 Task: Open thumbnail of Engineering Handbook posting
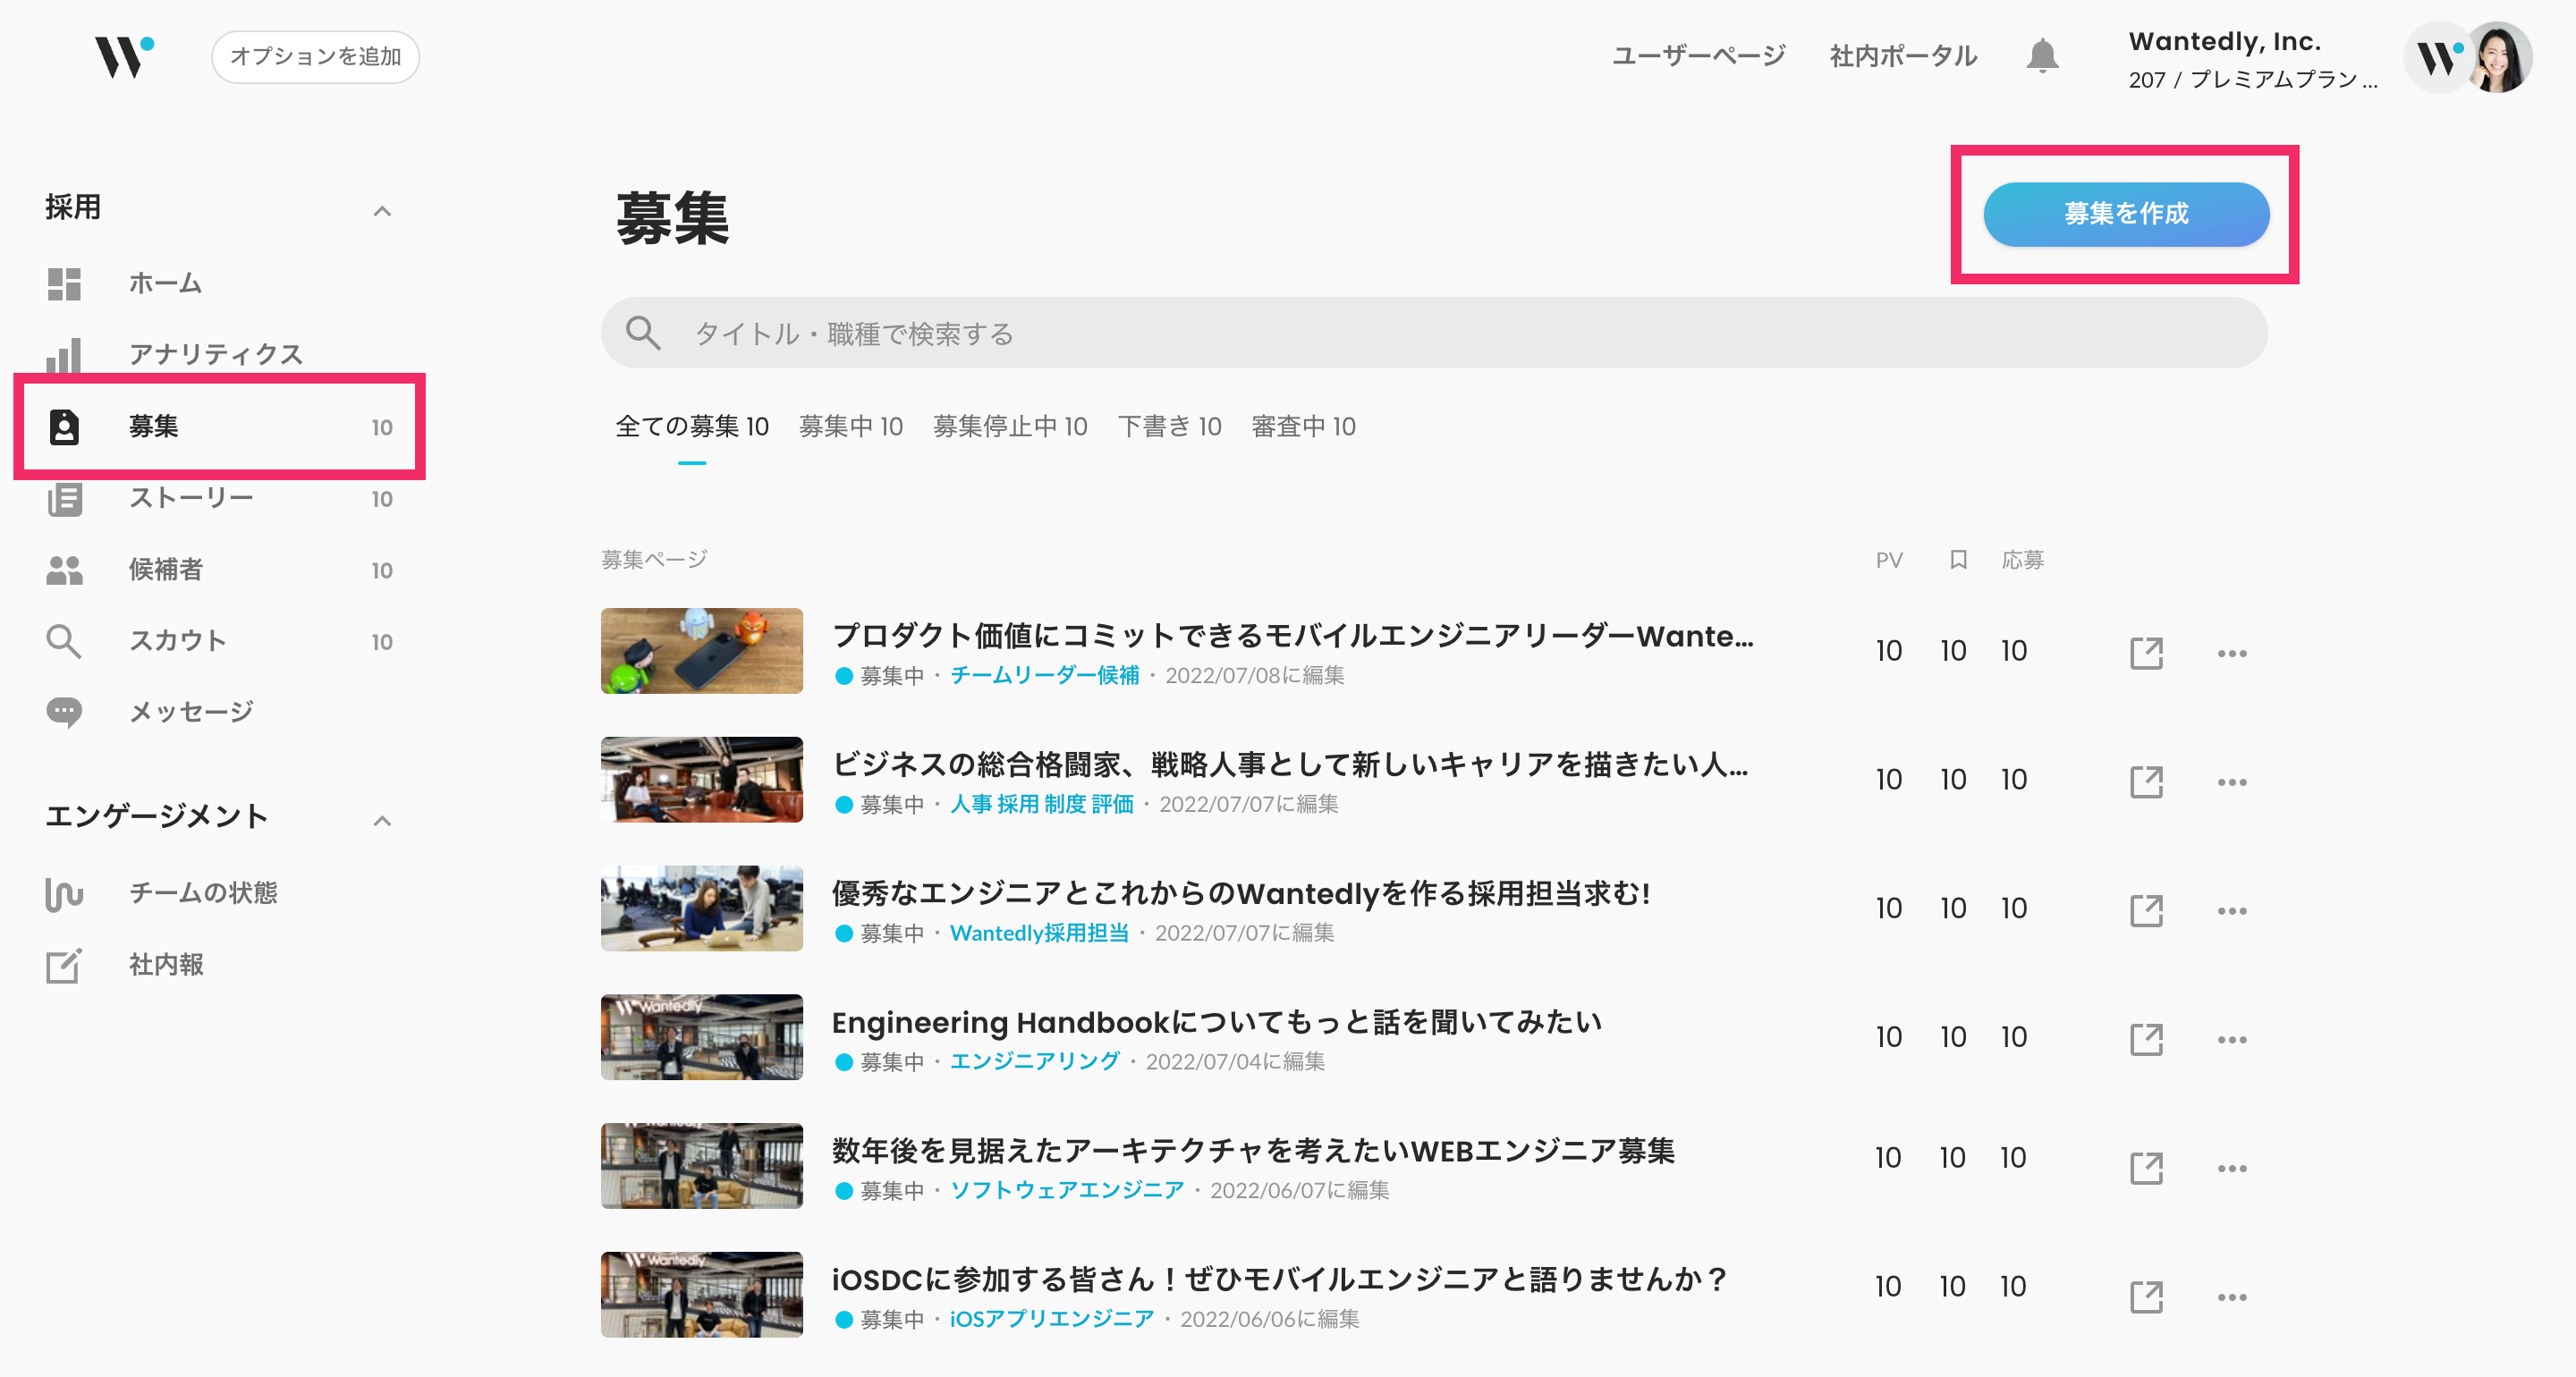(x=702, y=1037)
